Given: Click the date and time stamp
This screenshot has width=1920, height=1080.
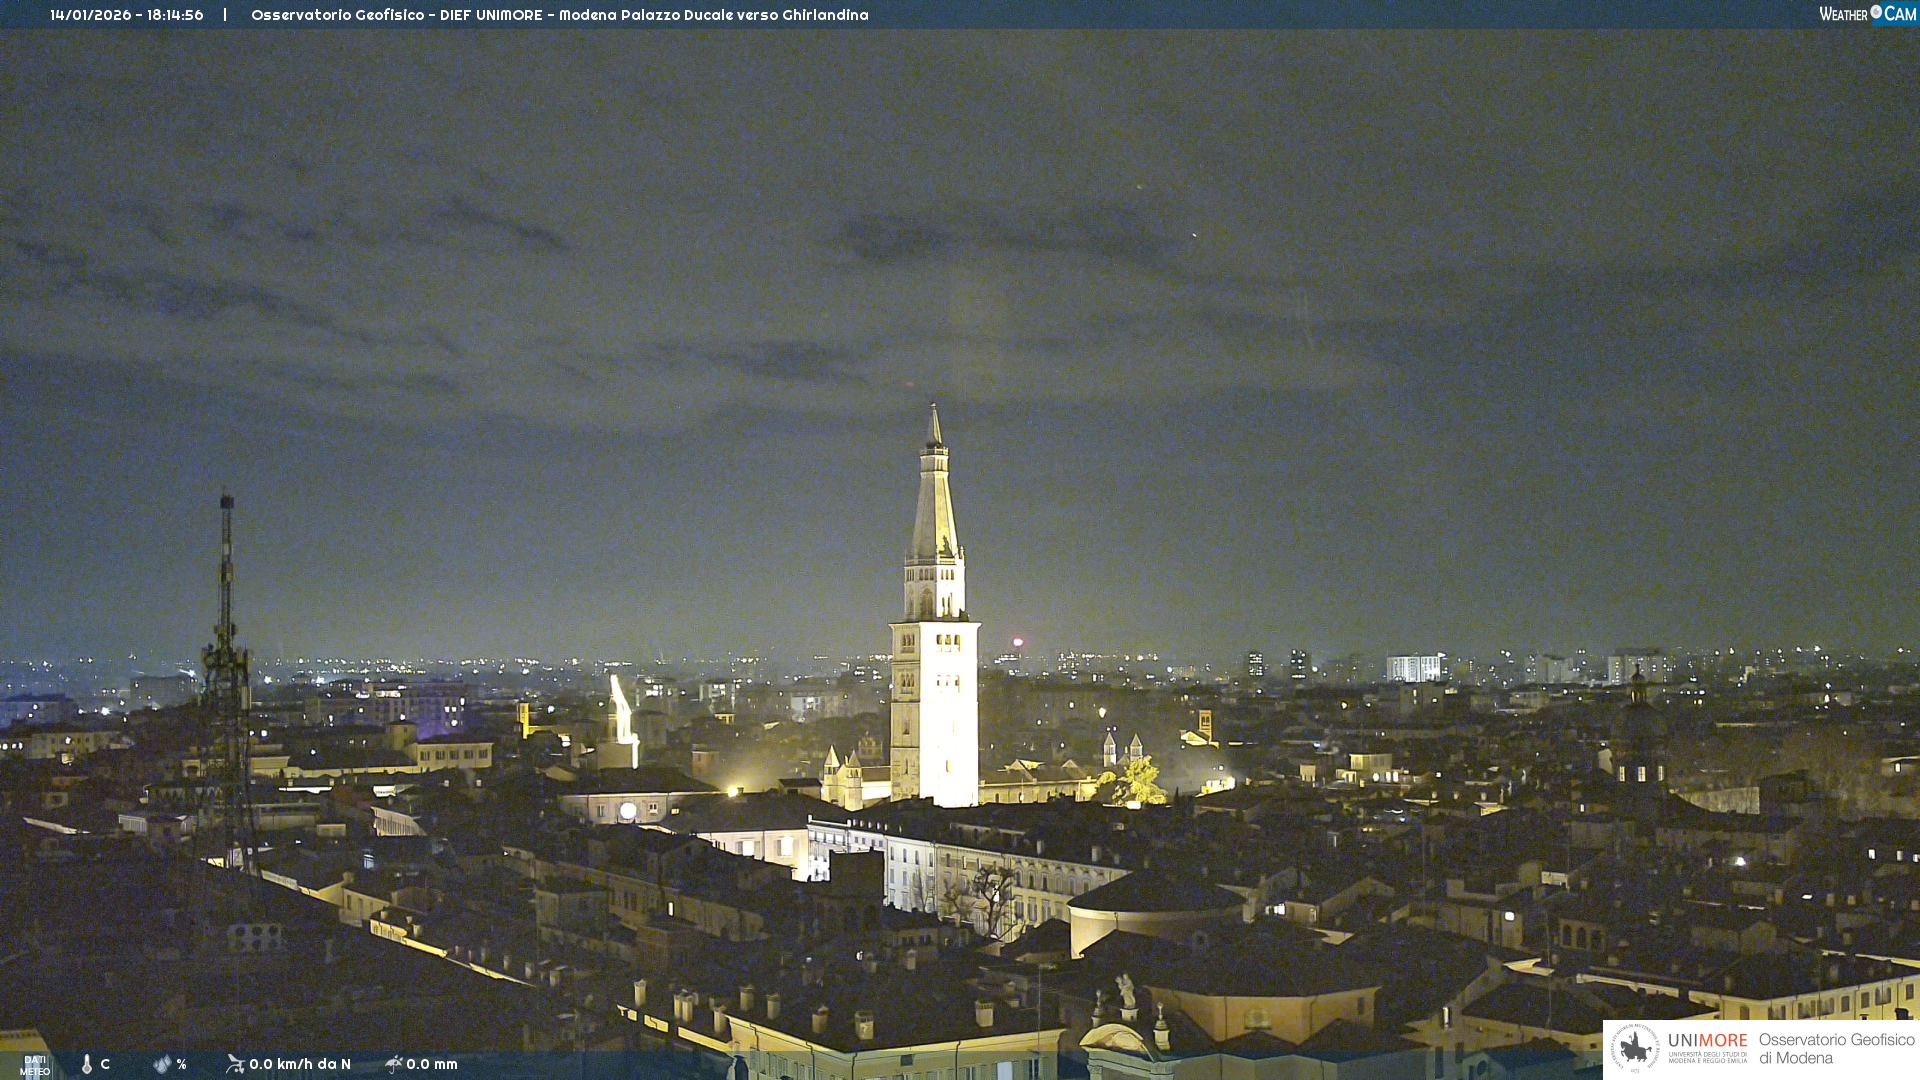Looking at the screenshot, I should (127, 15).
